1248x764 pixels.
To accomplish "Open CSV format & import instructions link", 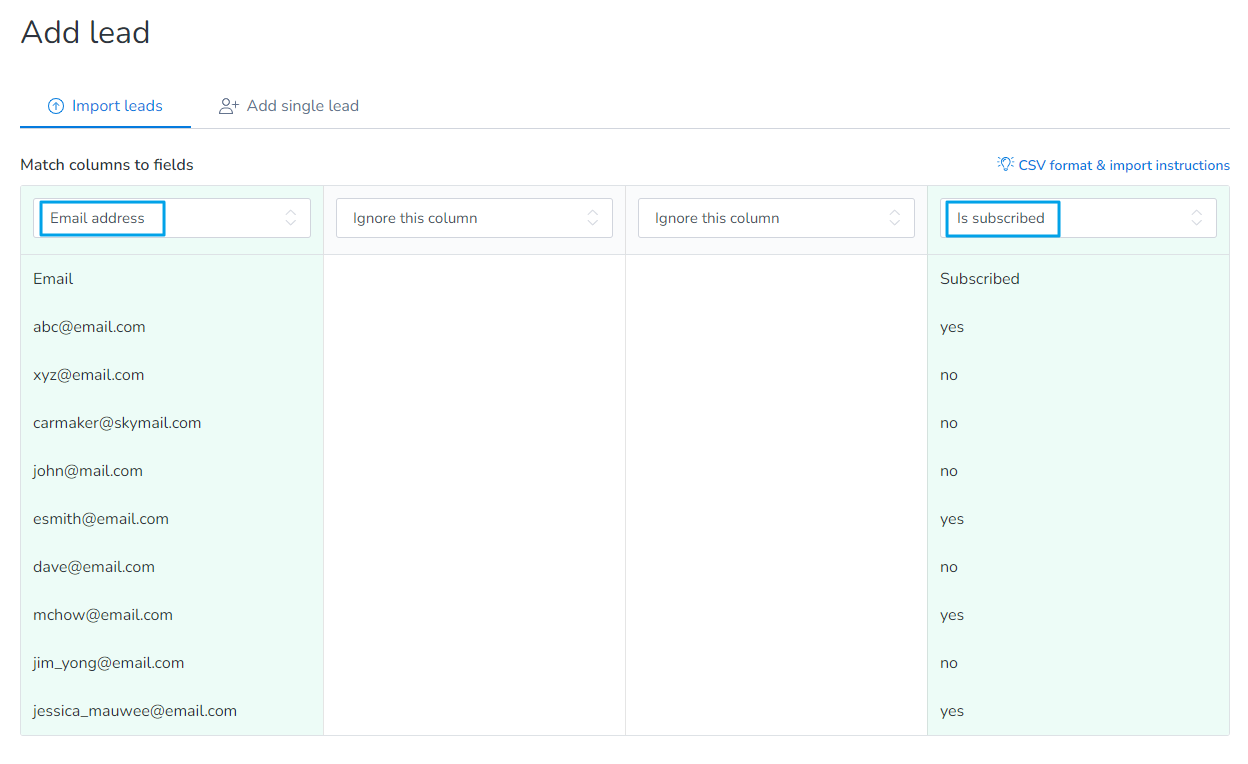I will [1123, 165].
